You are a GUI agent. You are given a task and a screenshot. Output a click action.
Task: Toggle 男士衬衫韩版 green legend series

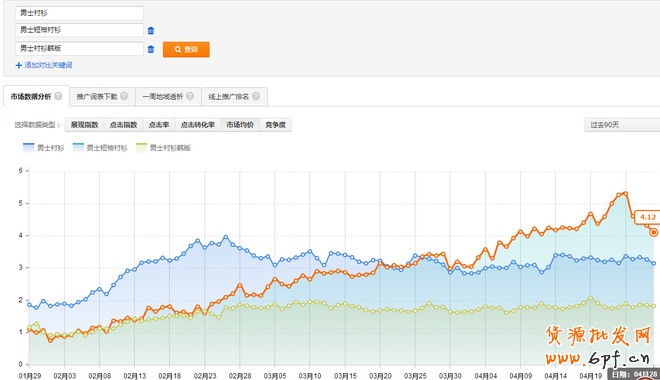point(163,147)
